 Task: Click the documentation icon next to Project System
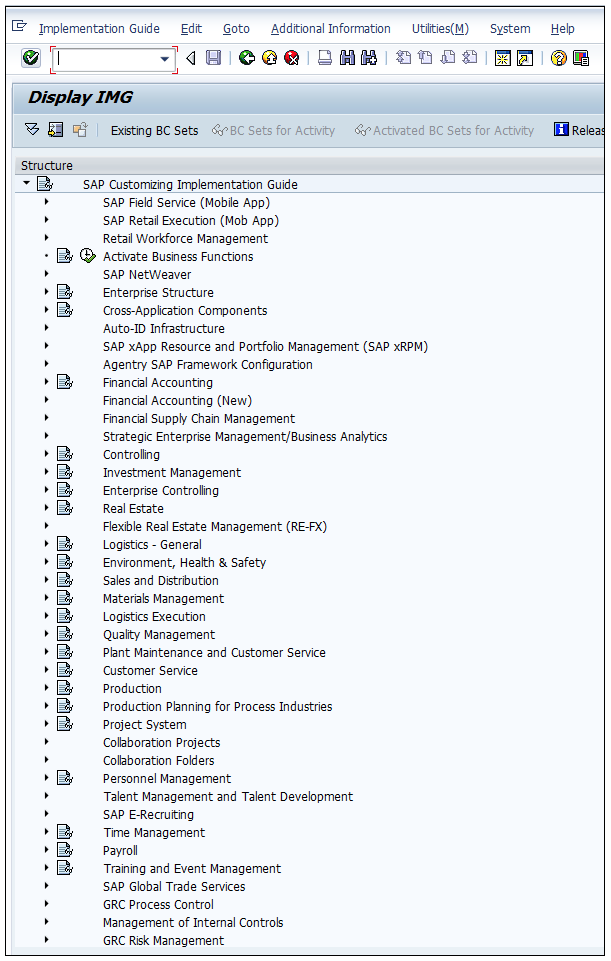[65, 724]
